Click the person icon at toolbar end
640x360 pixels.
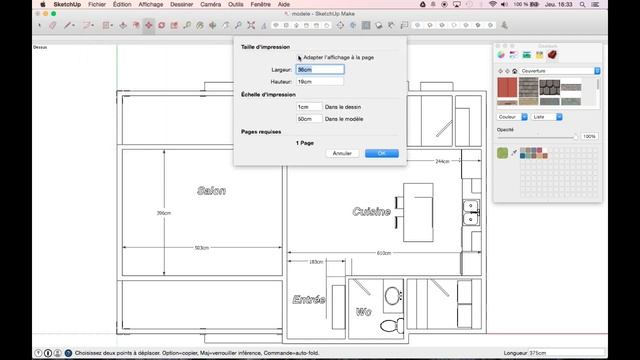tap(504, 25)
